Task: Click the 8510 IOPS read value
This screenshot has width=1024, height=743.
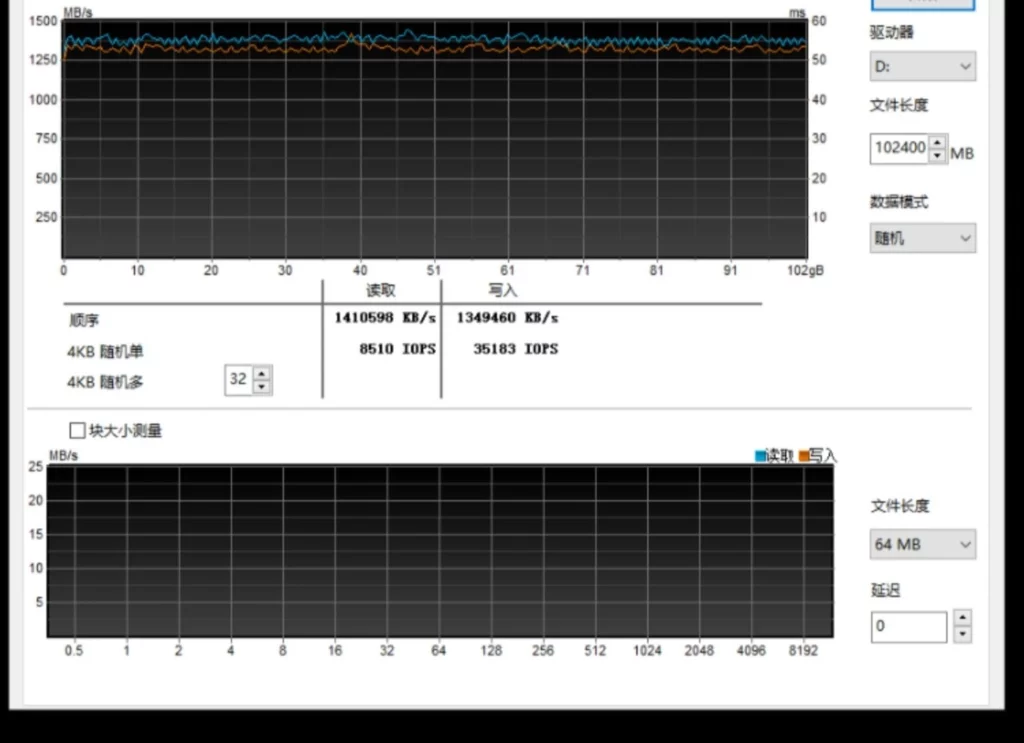Action: point(397,349)
